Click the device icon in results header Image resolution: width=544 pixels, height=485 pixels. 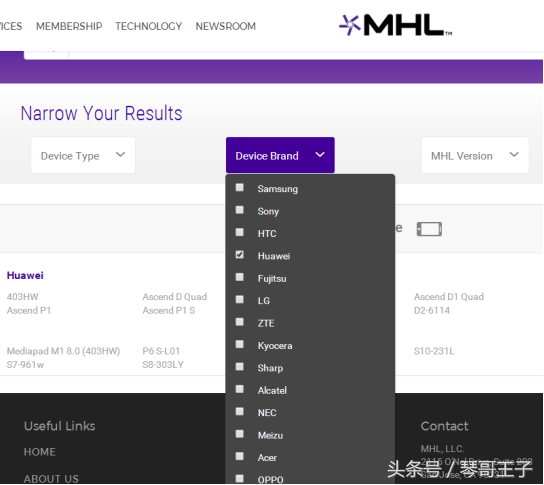[x=429, y=229]
